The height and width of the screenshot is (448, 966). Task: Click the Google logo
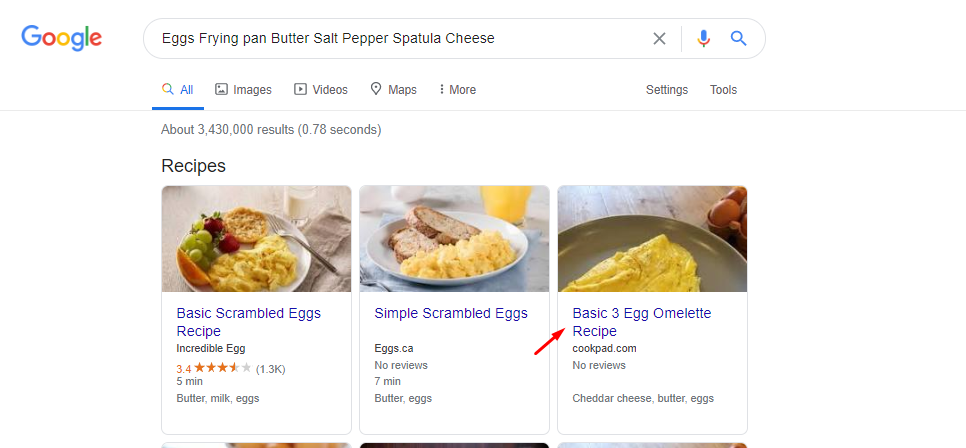(x=62, y=38)
